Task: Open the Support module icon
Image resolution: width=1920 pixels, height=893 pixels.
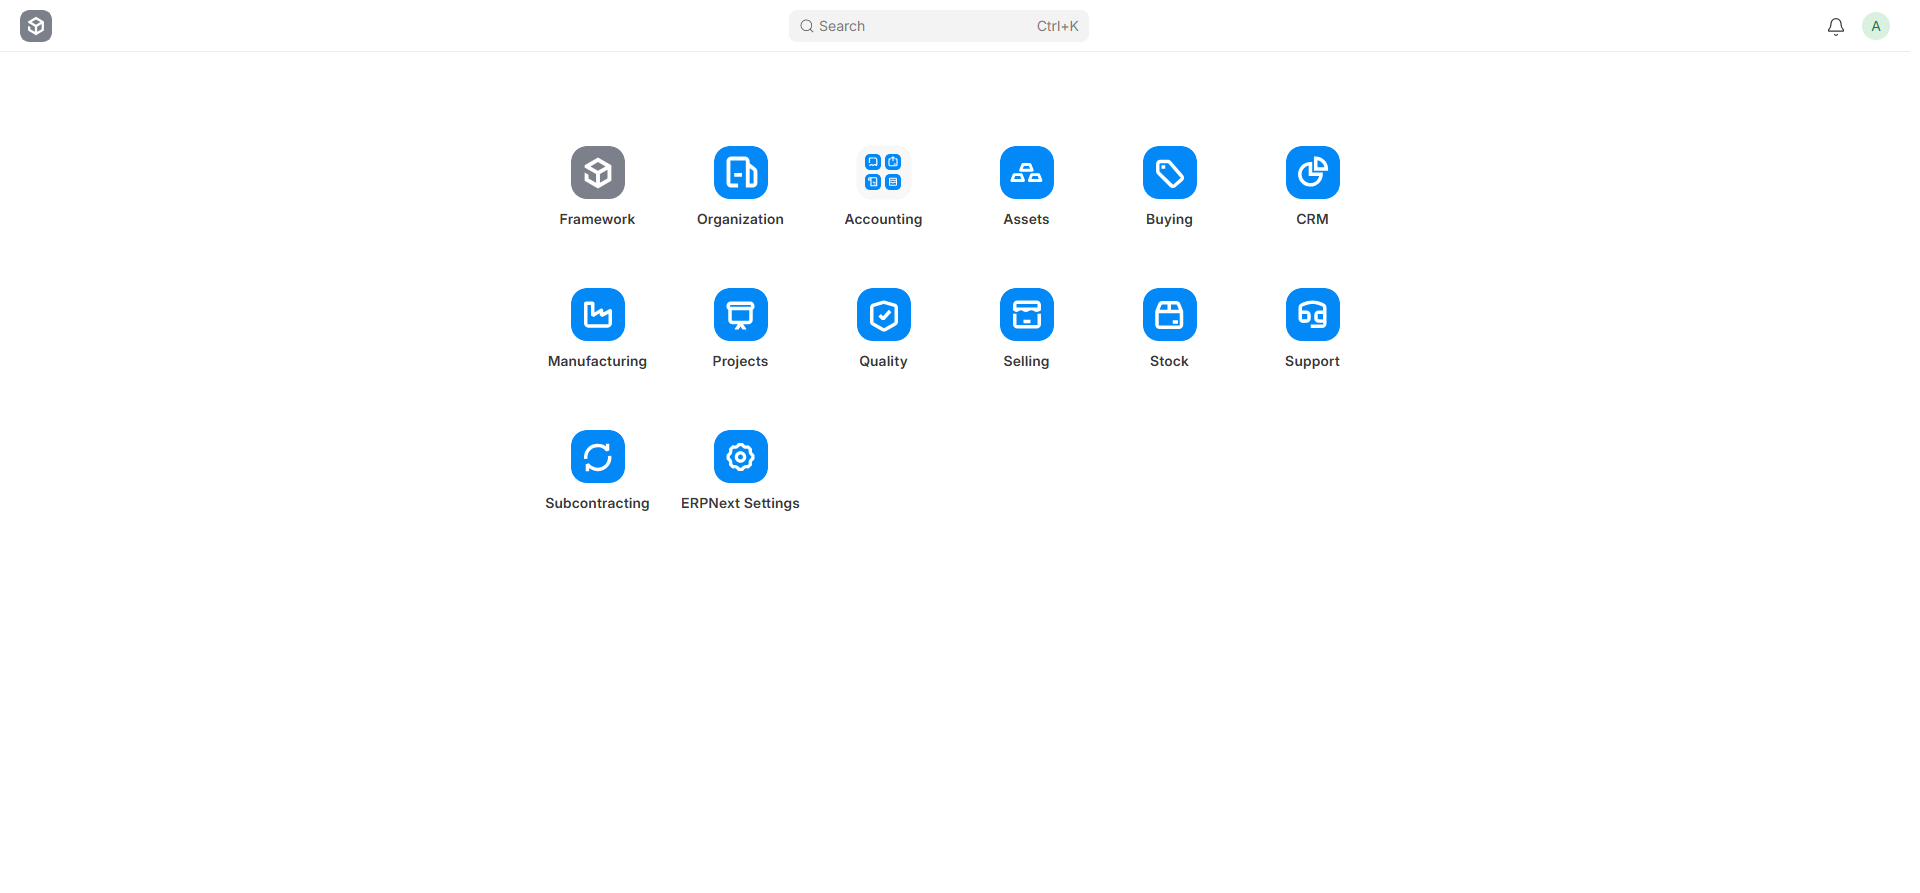Action: (x=1312, y=315)
